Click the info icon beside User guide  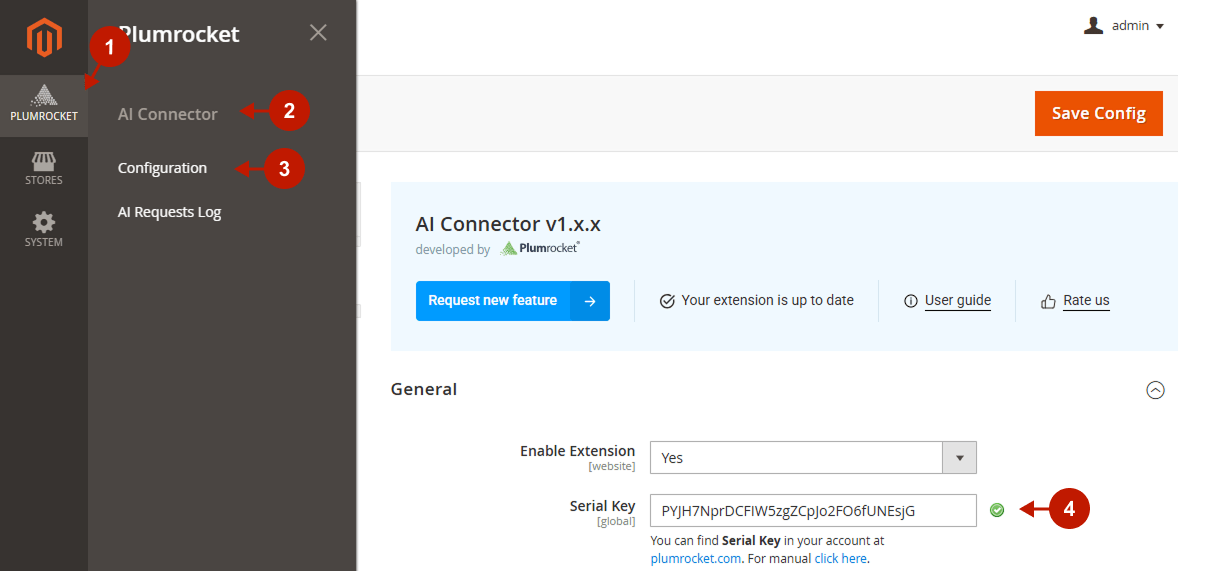(910, 301)
